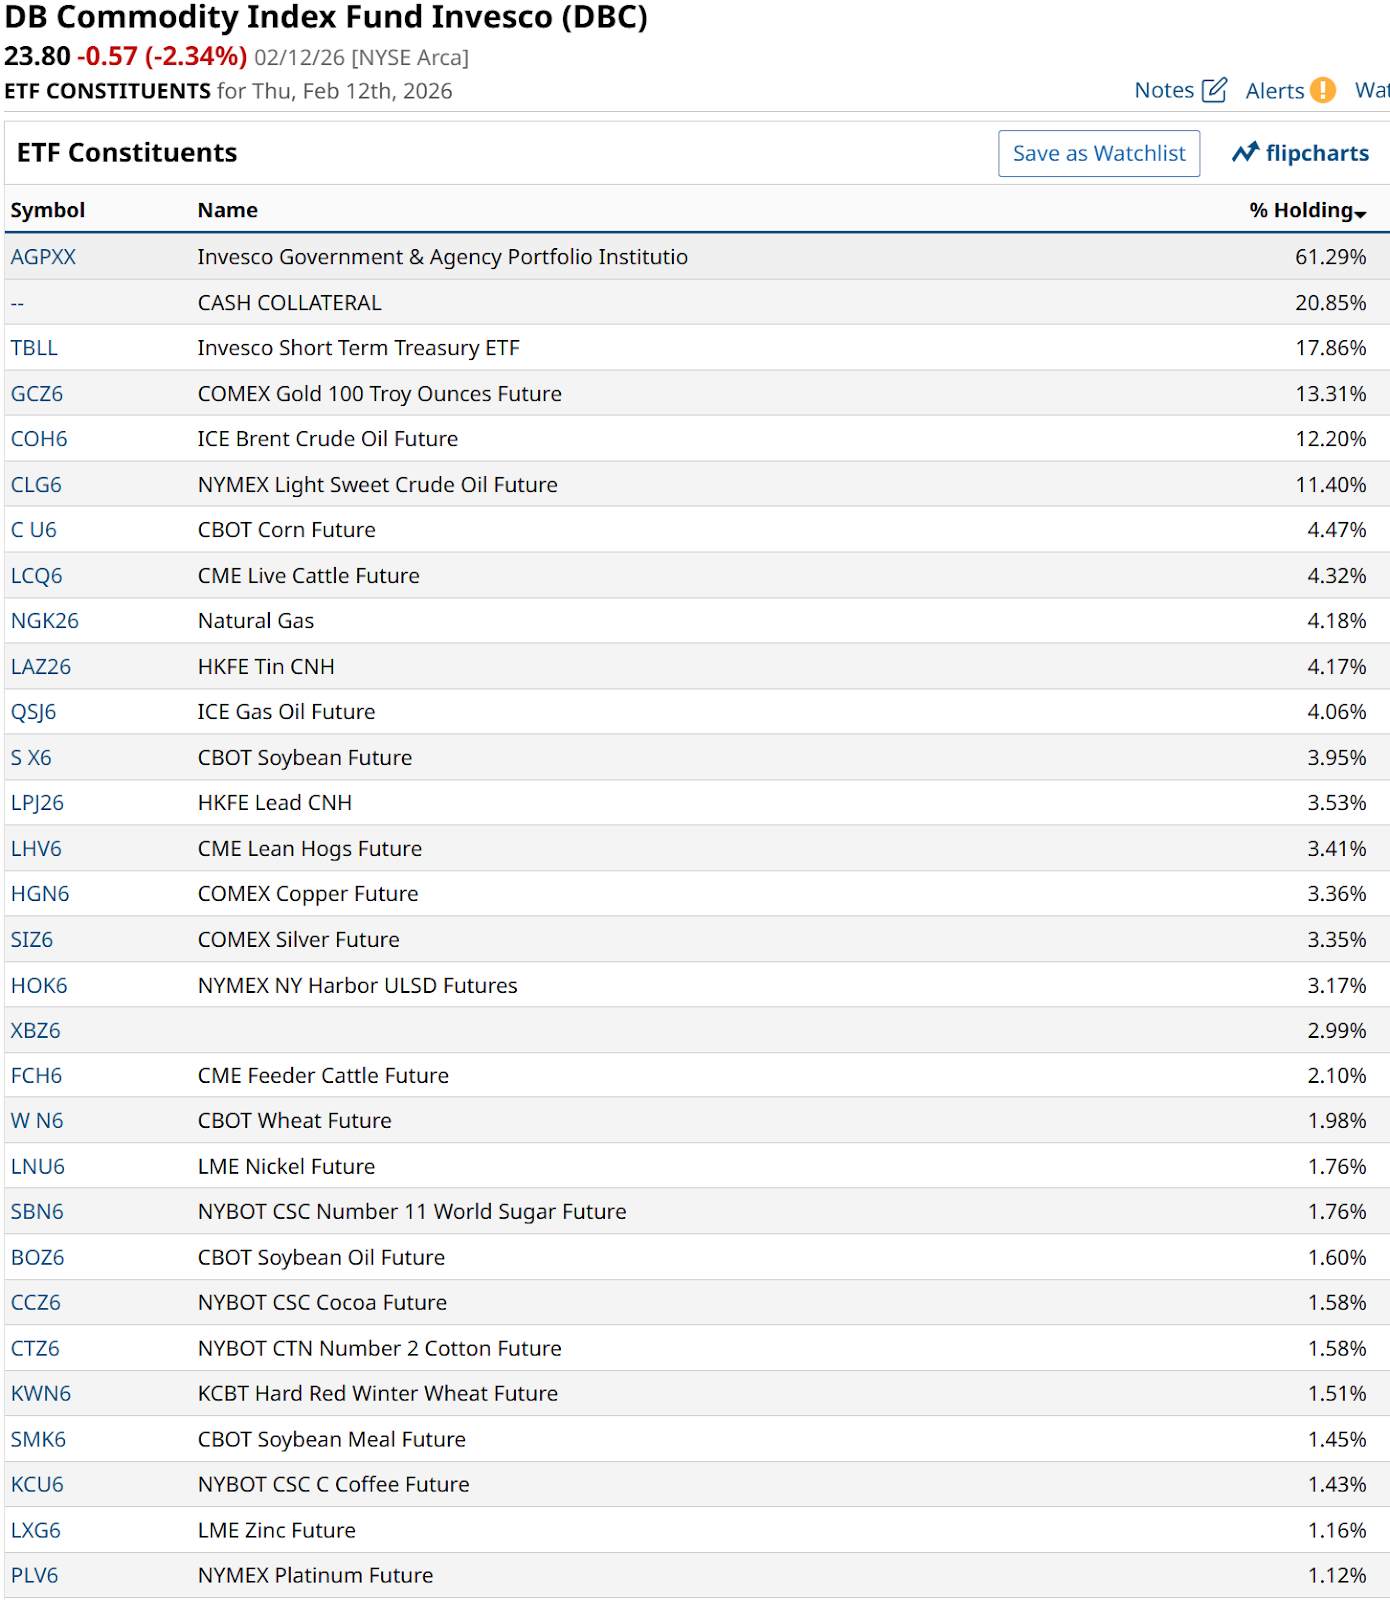Open the TBLL symbol link
The image size is (1390, 1600).
35,348
